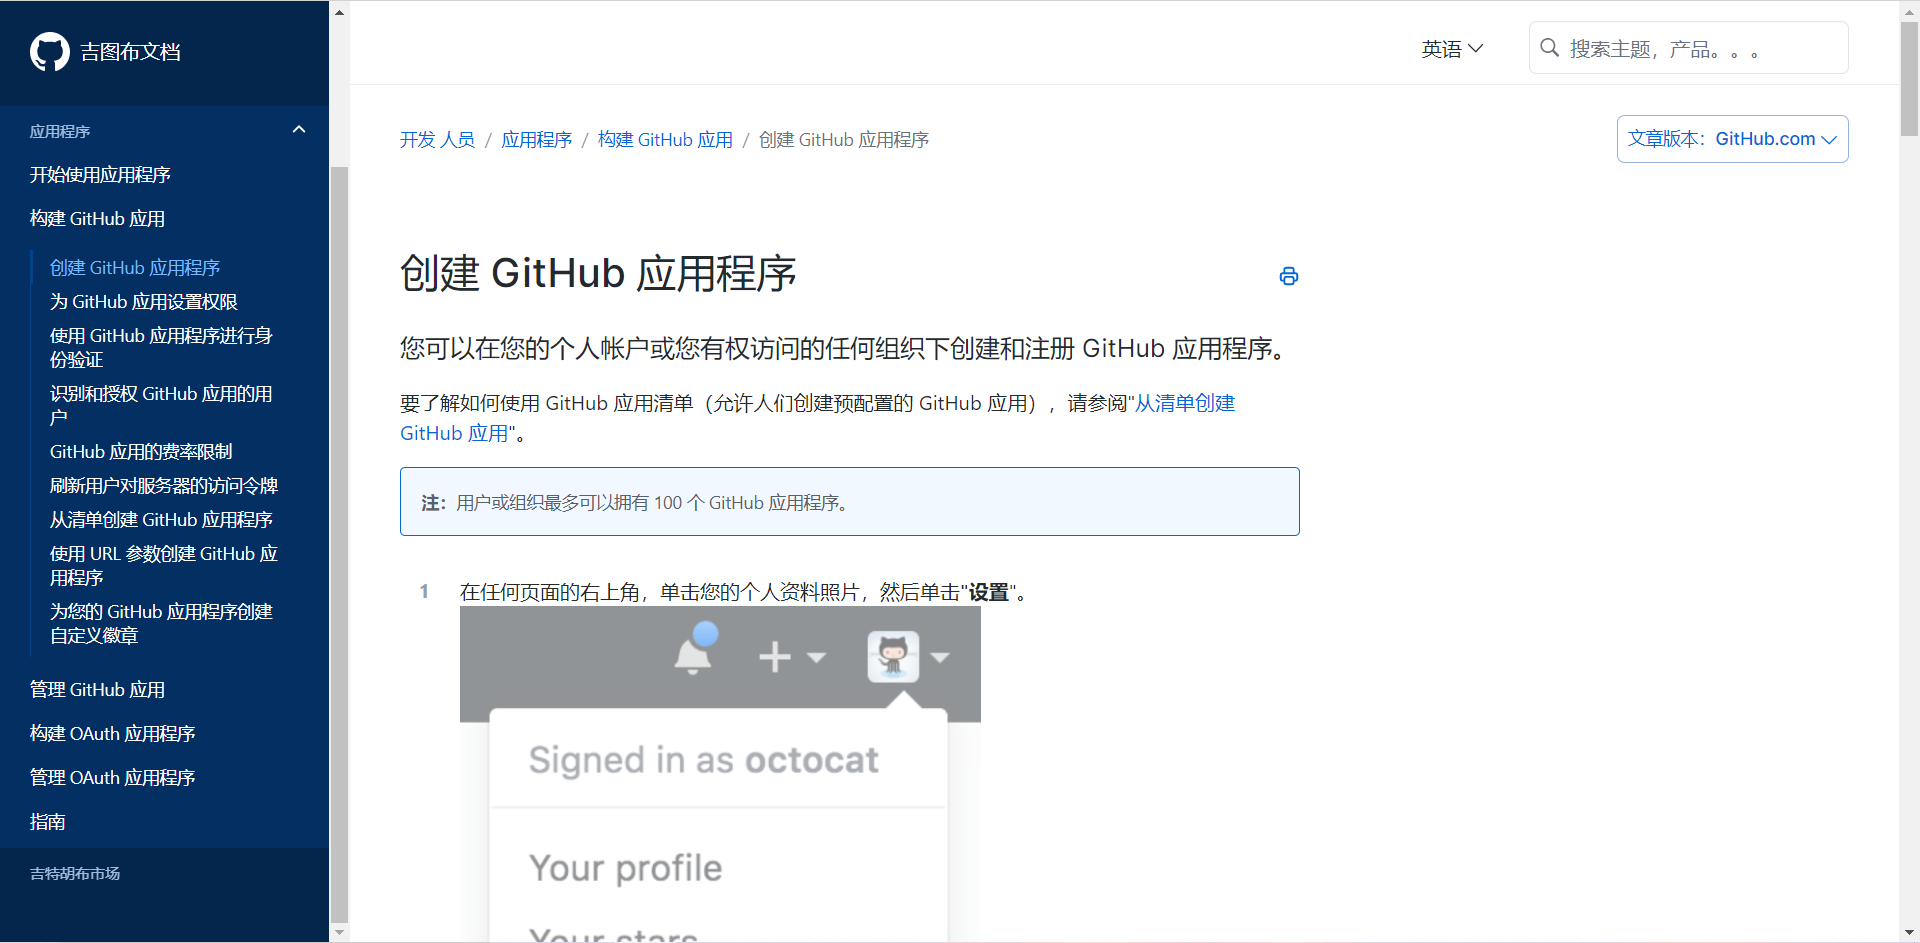Viewport: 1920px width, 943px height.
Task: Click sidebar scrollbar down arrow
Action: point(339,932)
